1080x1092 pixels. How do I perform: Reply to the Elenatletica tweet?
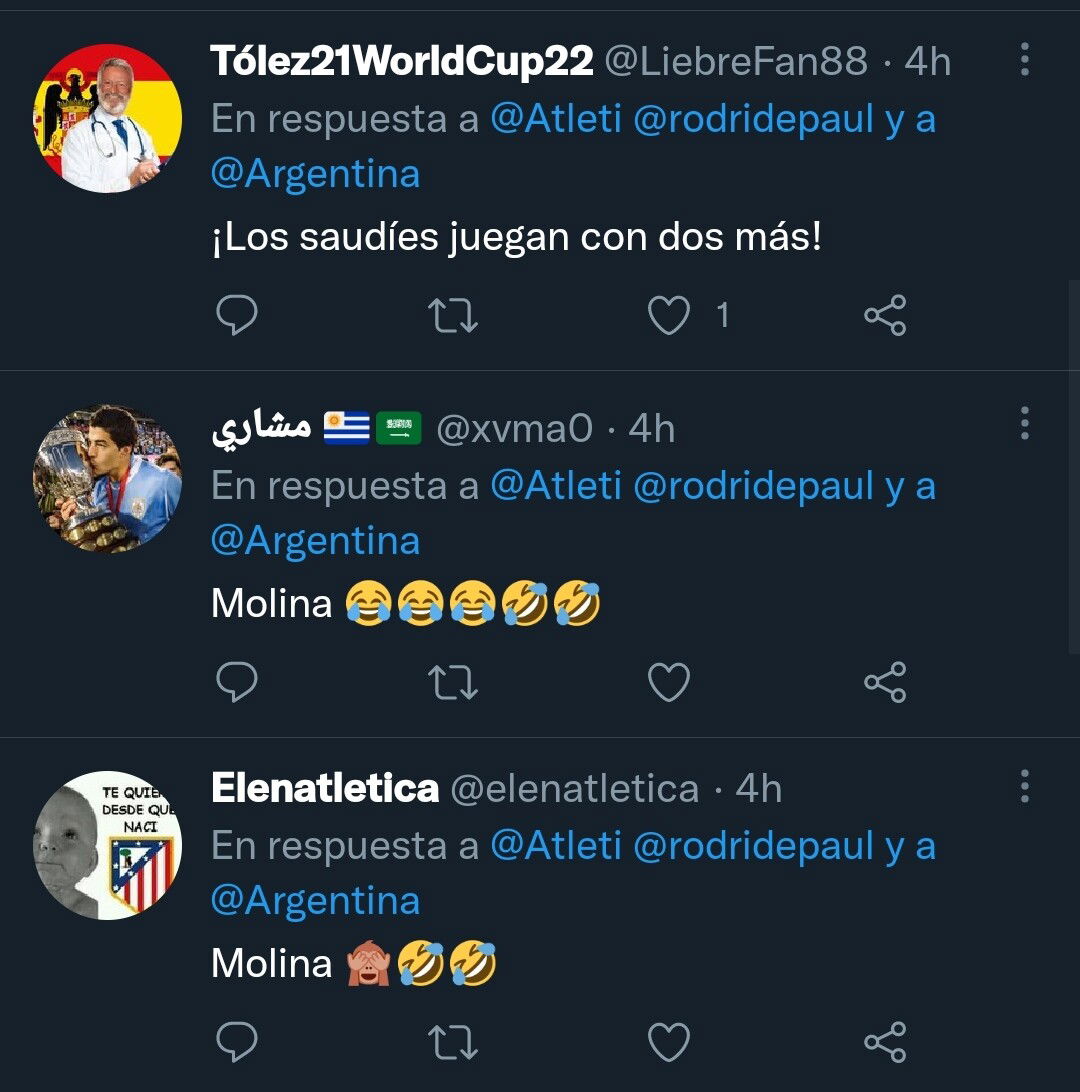(237, 1042)
